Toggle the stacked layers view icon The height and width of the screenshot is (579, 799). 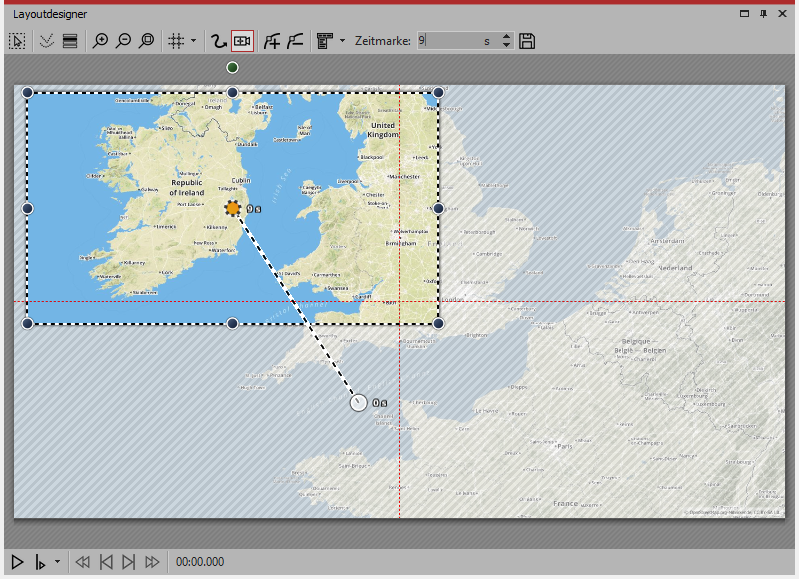[x=70, y=41]
